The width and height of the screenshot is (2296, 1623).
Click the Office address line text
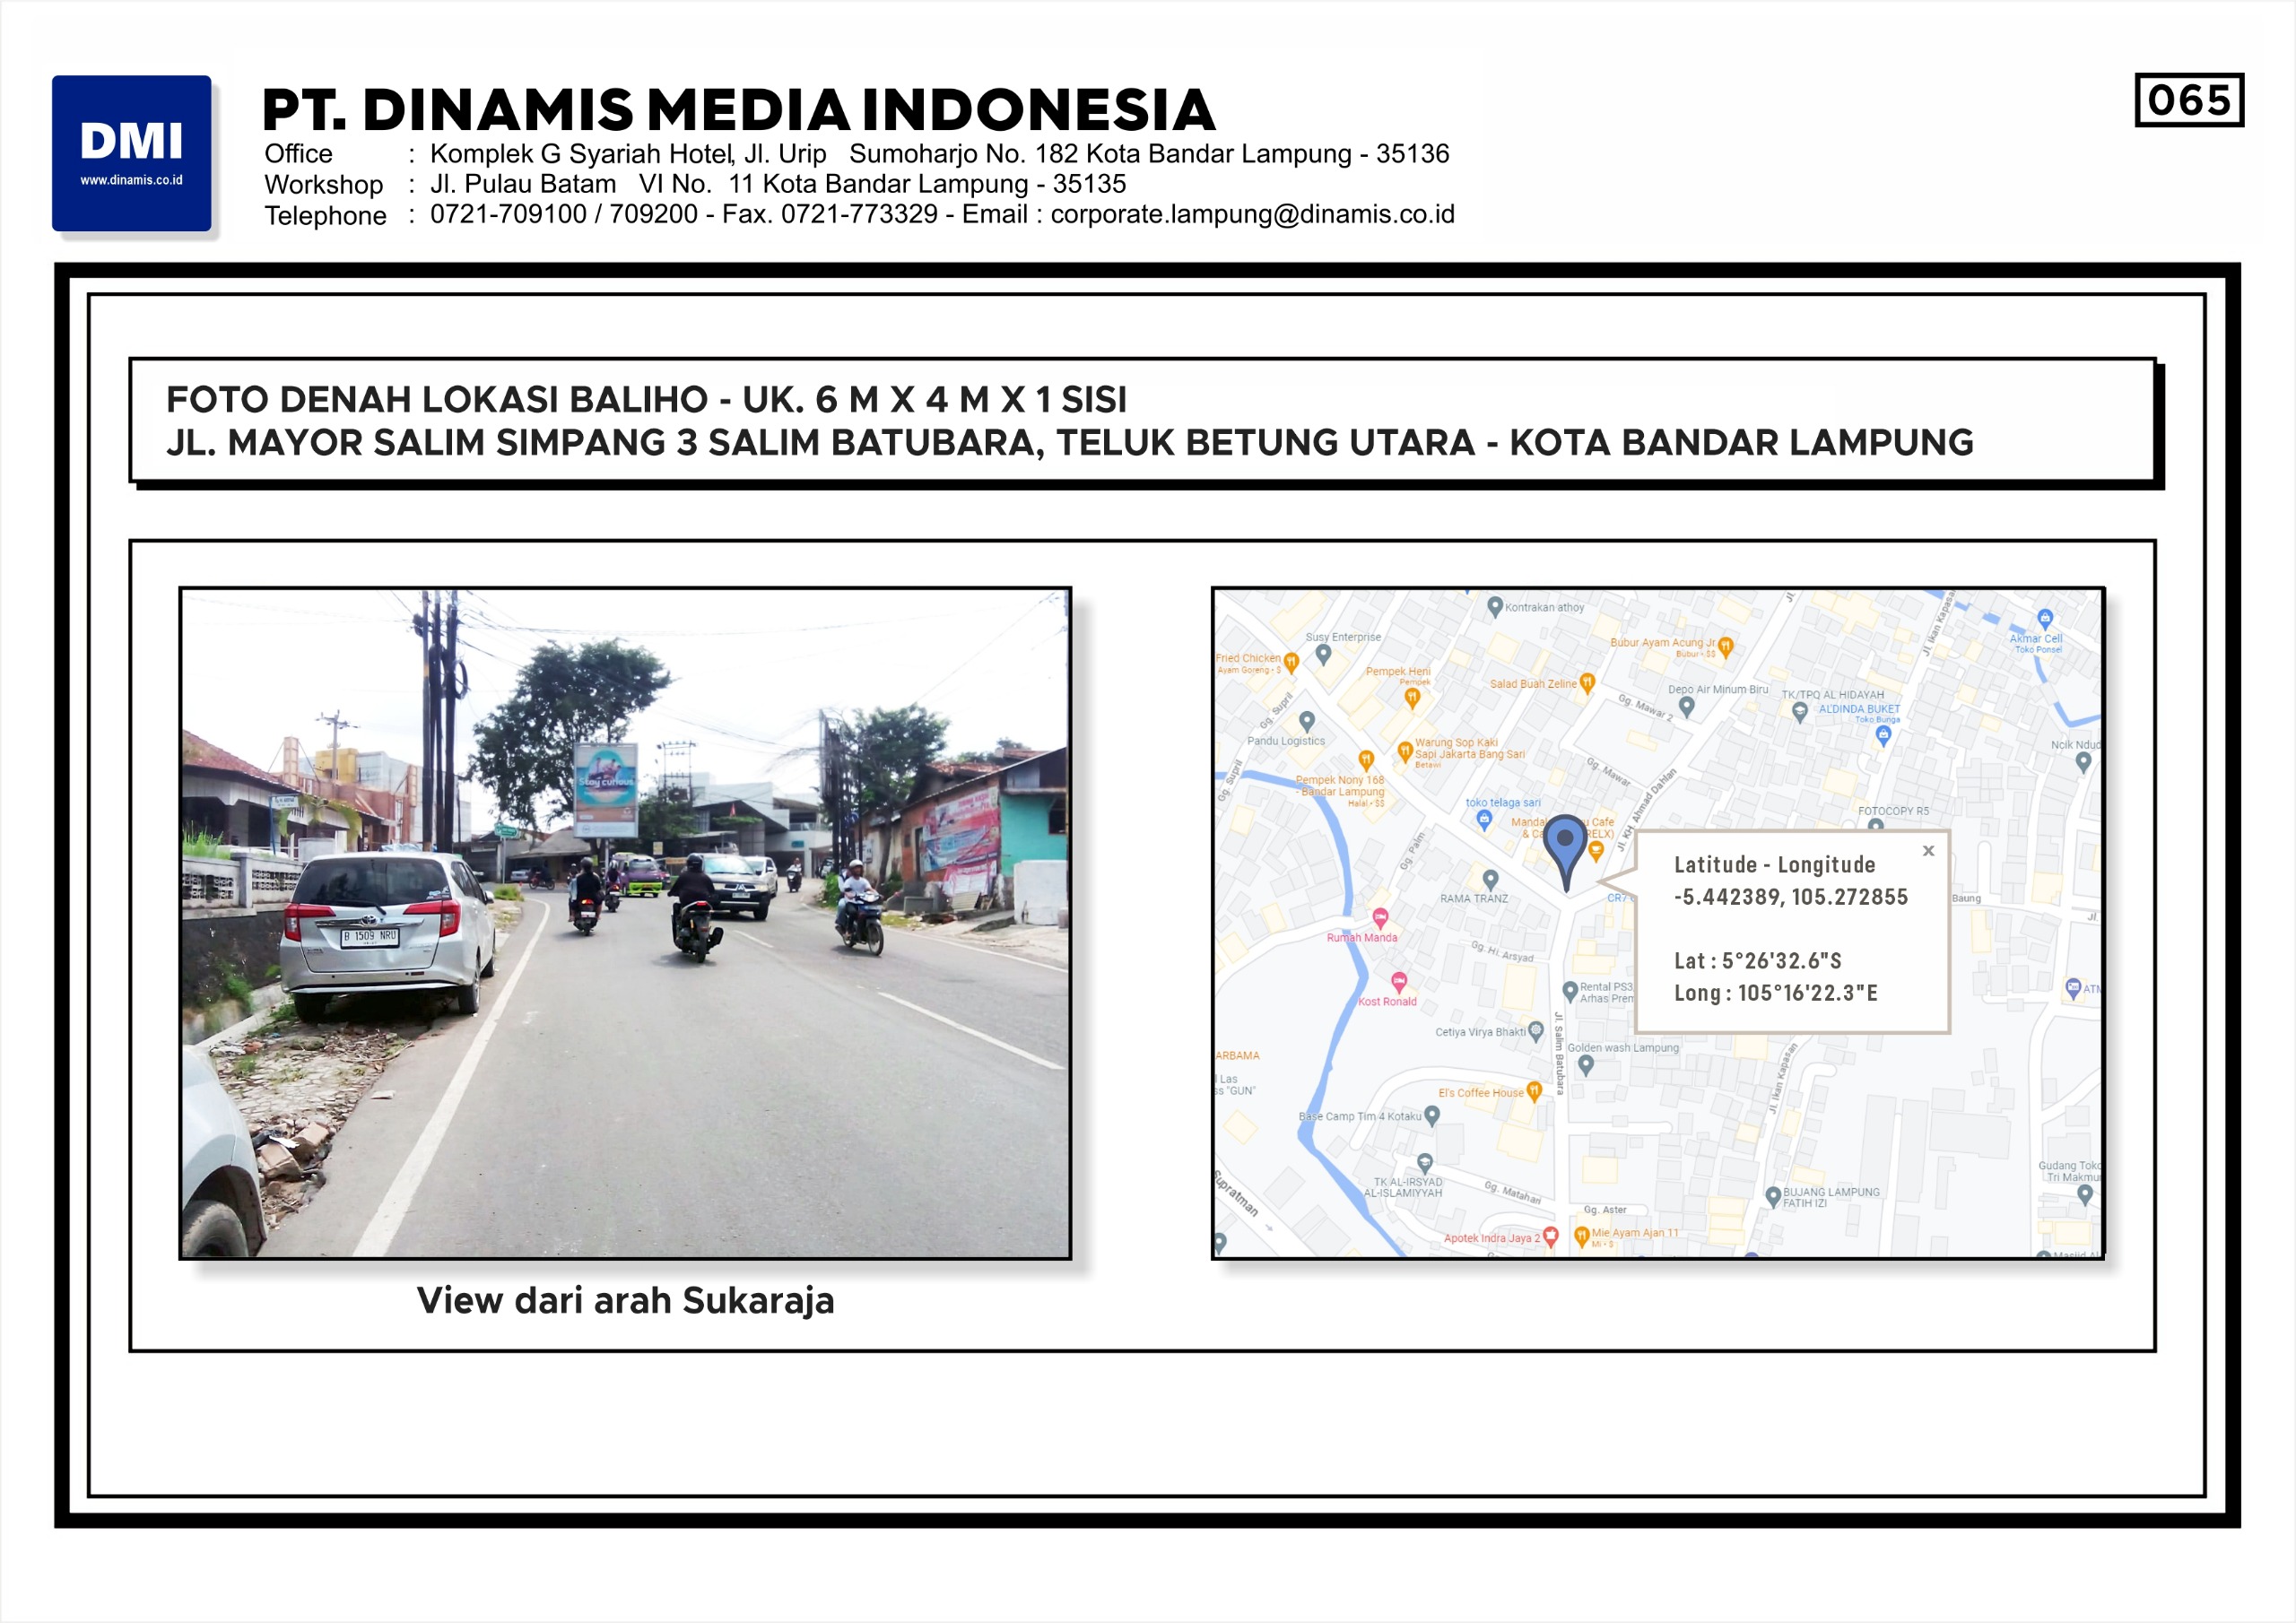pyautogui.click(x=939, y=154)
